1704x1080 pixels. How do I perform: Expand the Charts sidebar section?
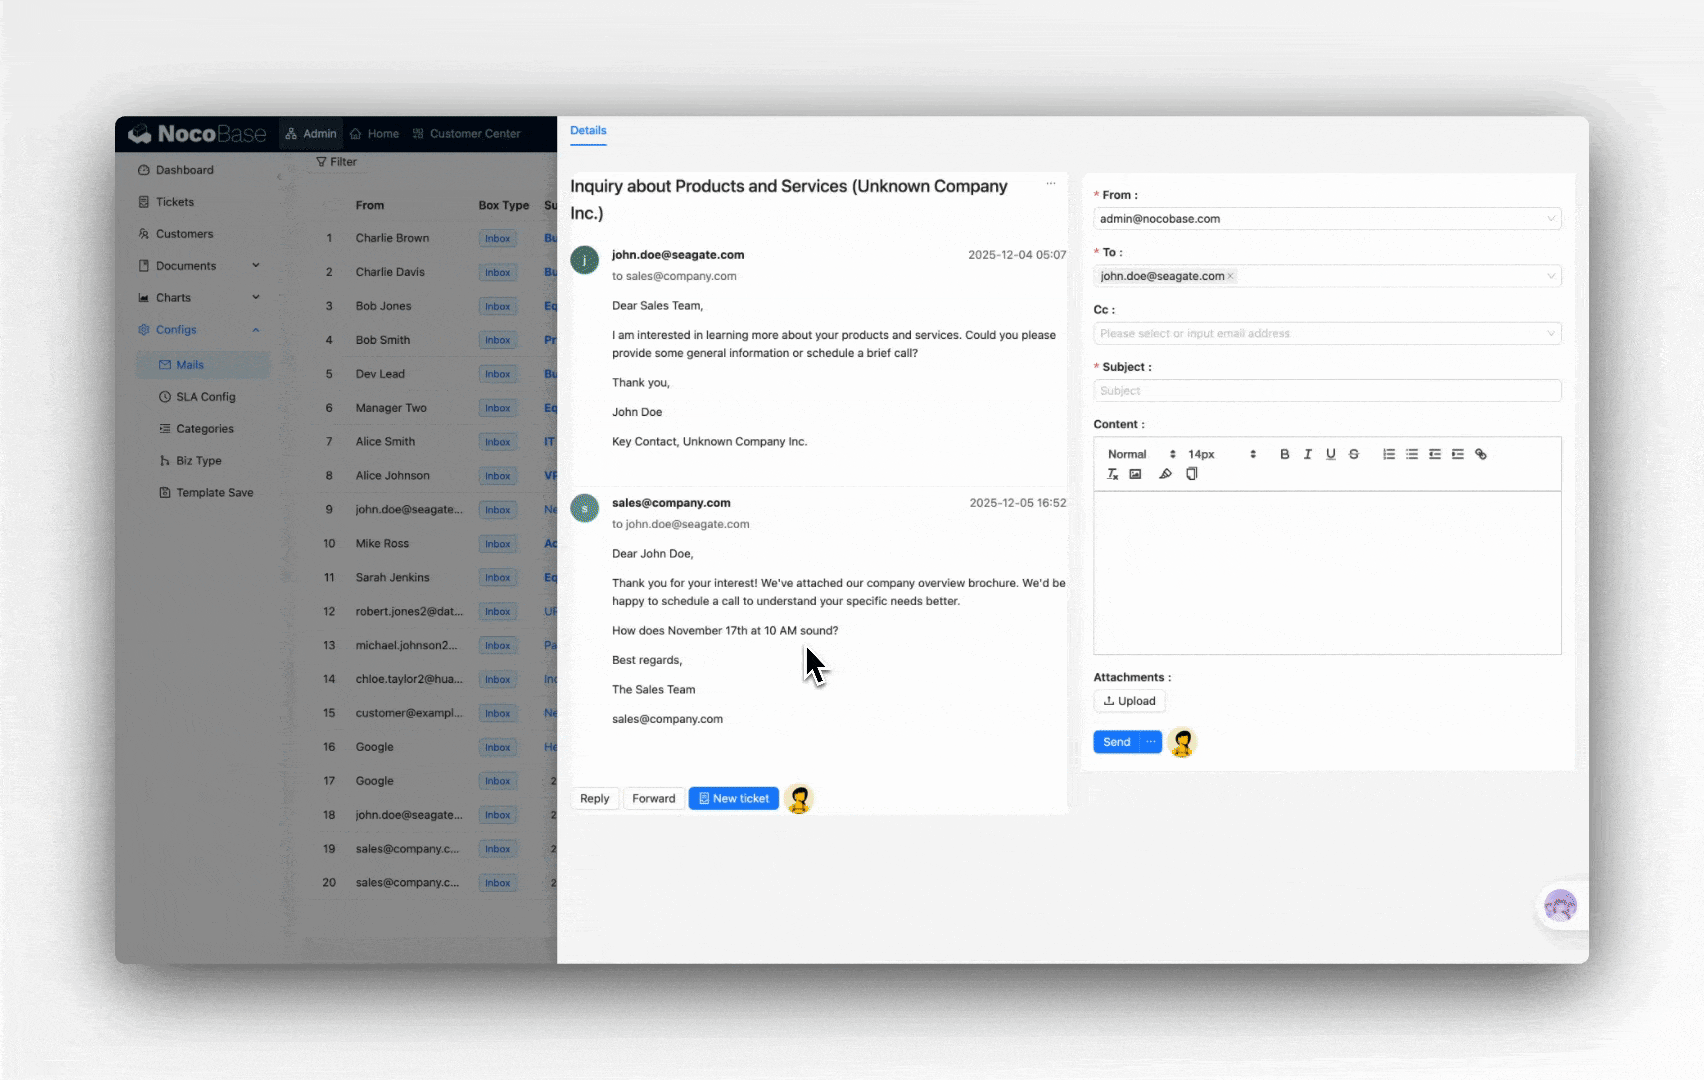pos(256,297)
